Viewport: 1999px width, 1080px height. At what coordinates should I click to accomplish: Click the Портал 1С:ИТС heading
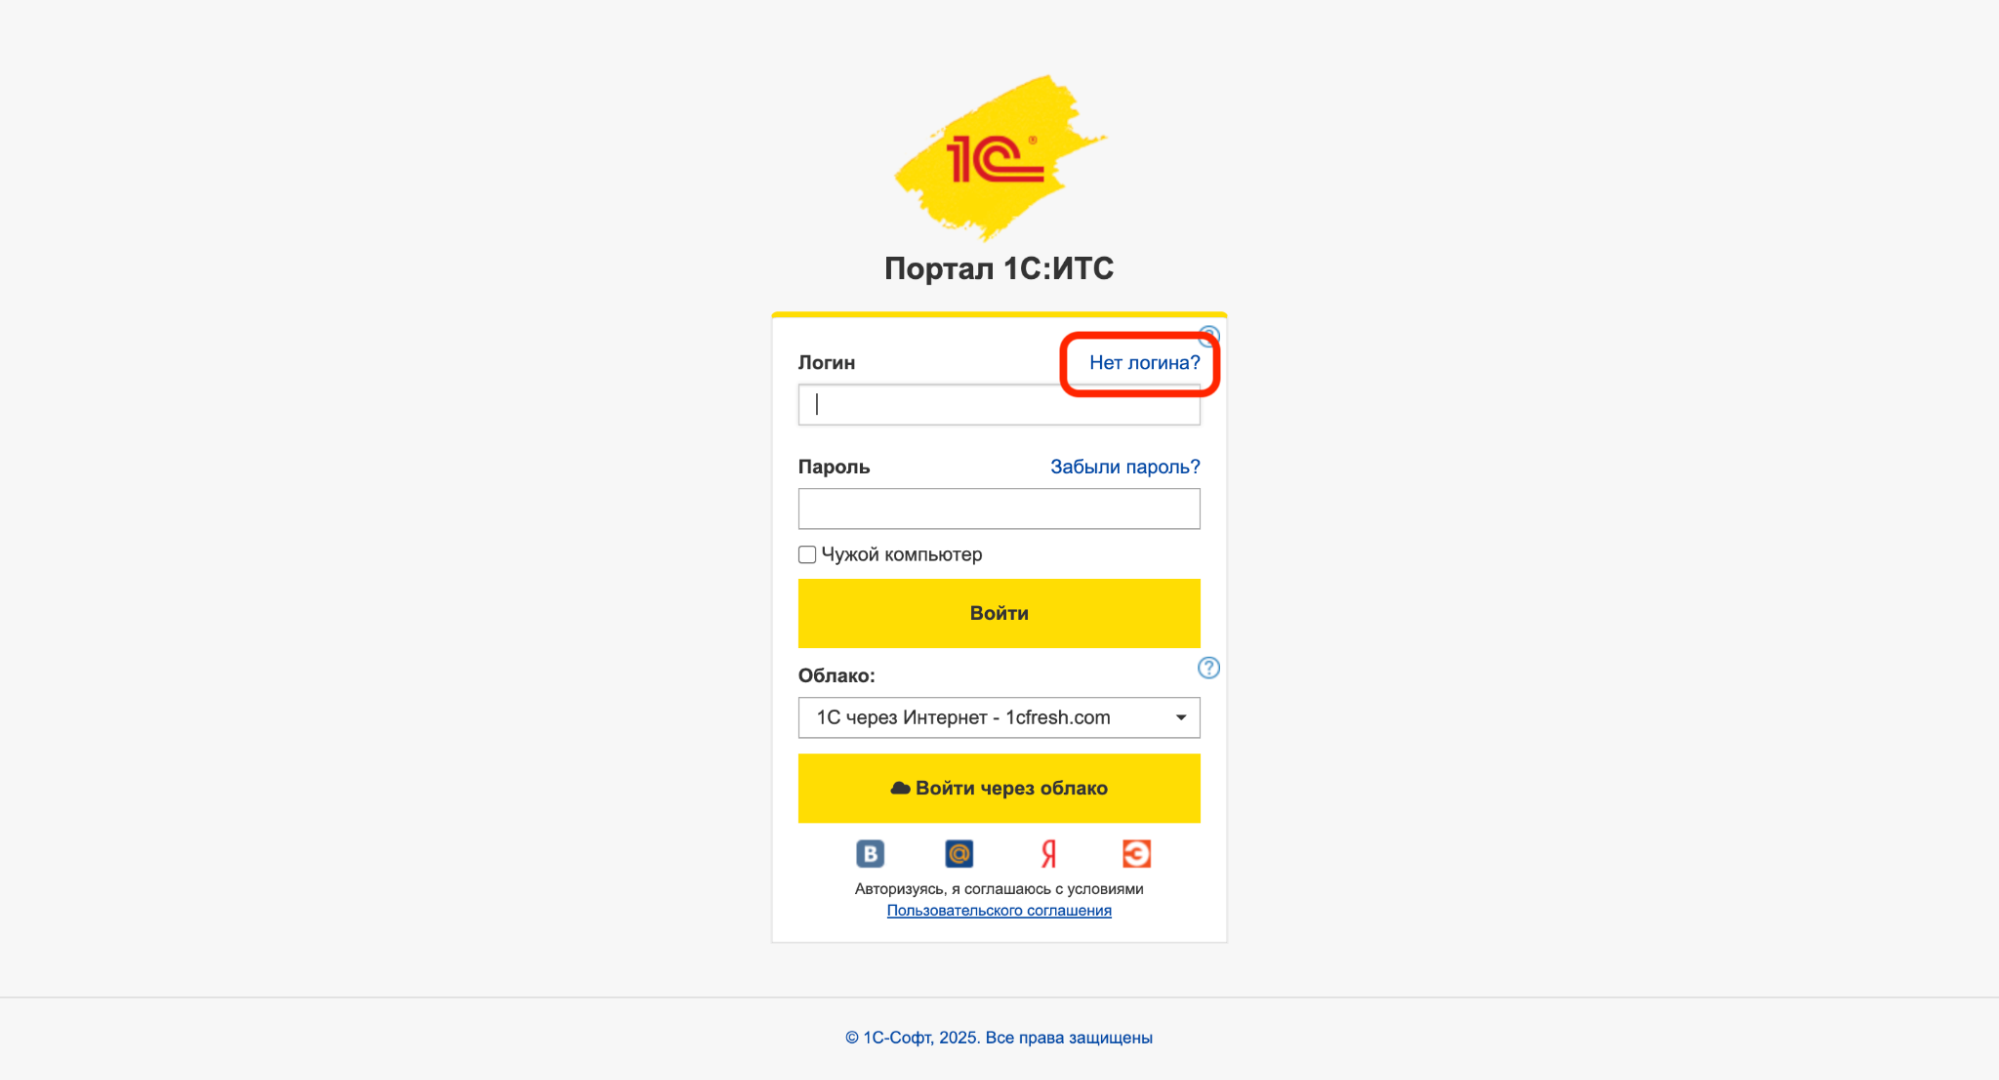(x=999, y=268)
